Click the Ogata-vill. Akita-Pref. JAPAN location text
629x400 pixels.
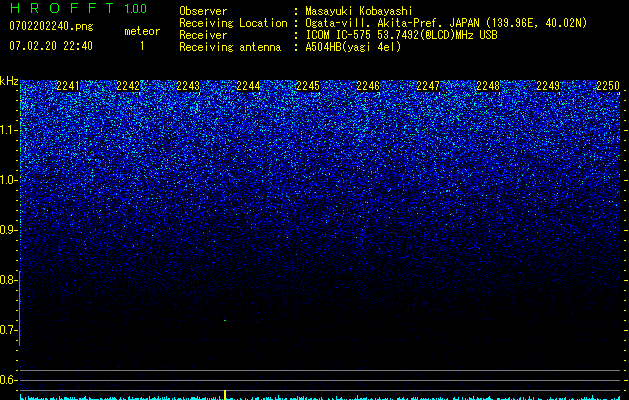446,23
